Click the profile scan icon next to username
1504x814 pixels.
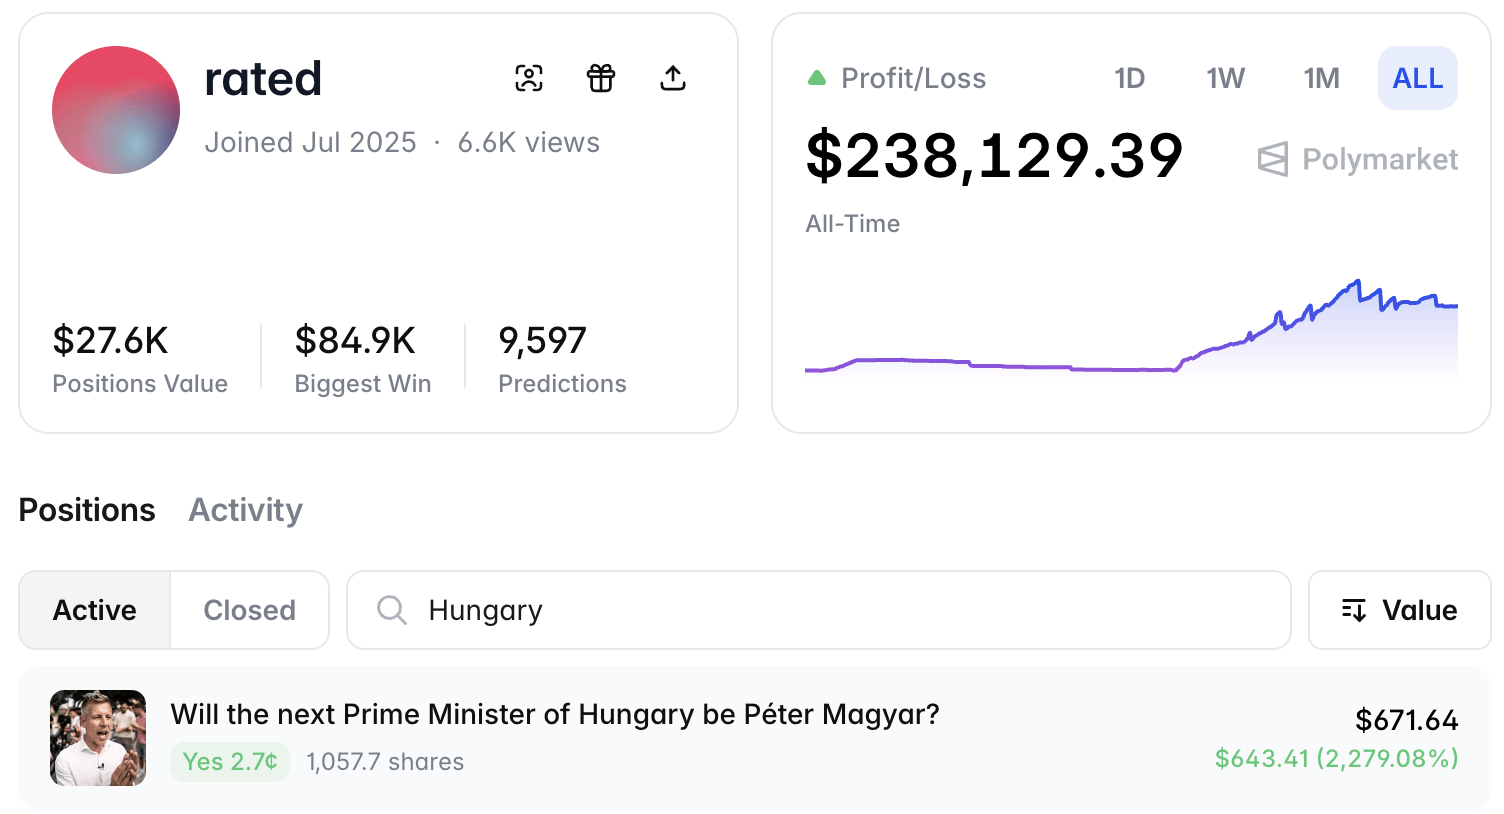[529, 78]
